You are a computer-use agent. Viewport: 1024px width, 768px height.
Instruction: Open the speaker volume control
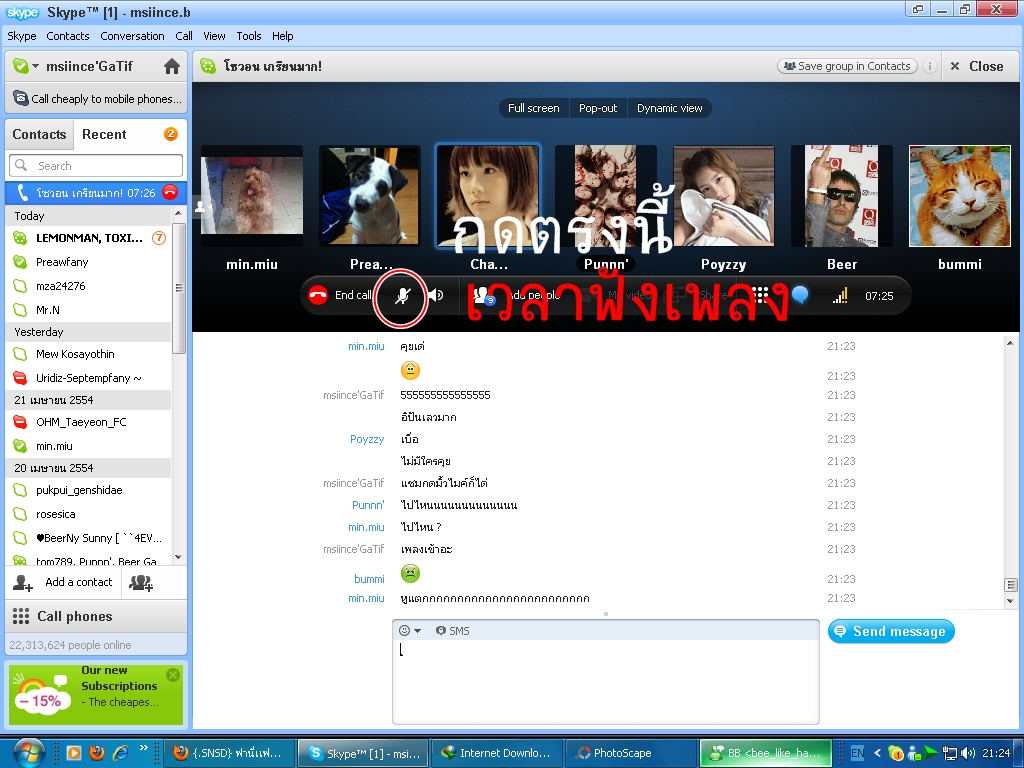point(437,295)
